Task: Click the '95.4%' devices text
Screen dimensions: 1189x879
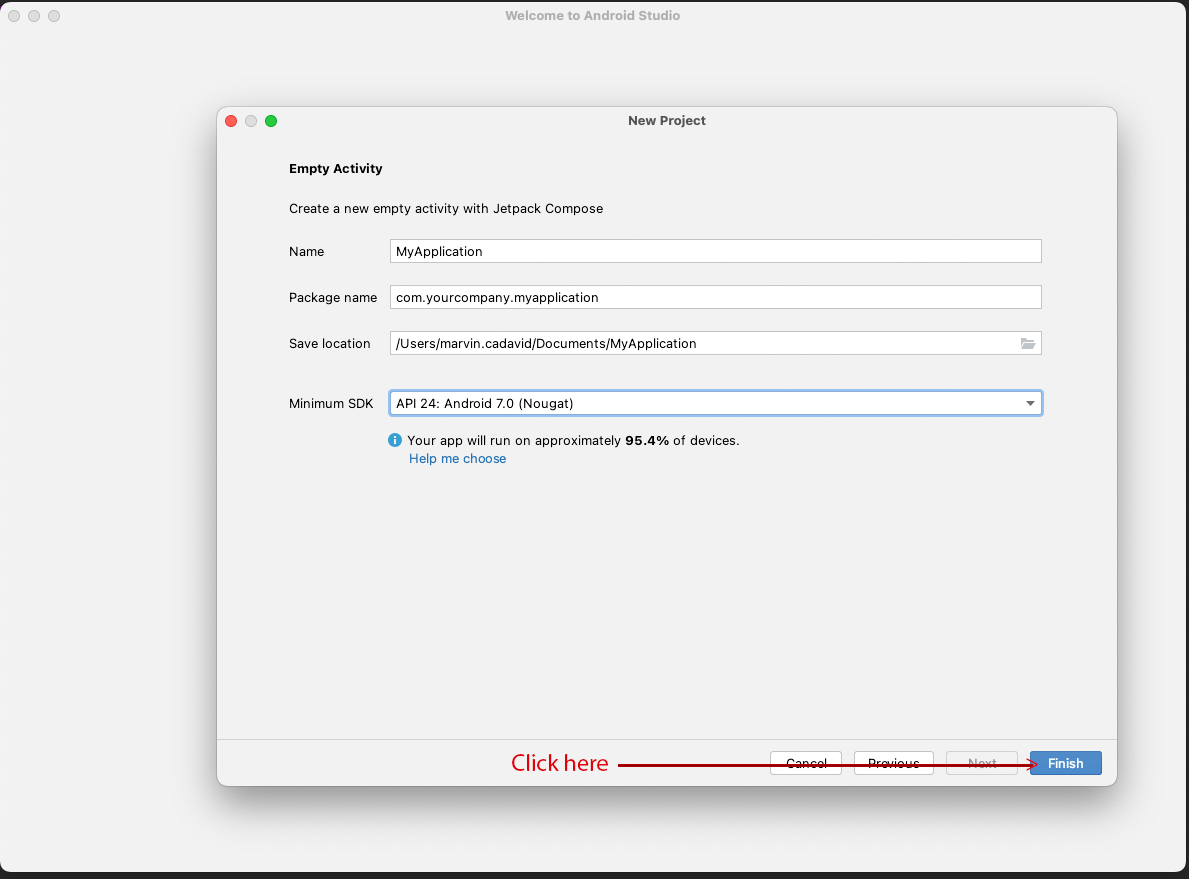Action: tap(647, 441)
